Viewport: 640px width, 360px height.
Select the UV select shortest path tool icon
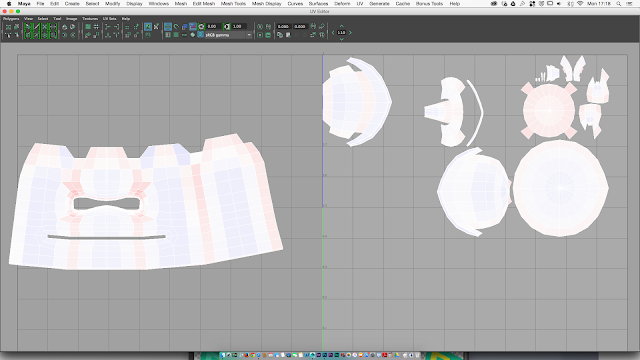point(17,35)
